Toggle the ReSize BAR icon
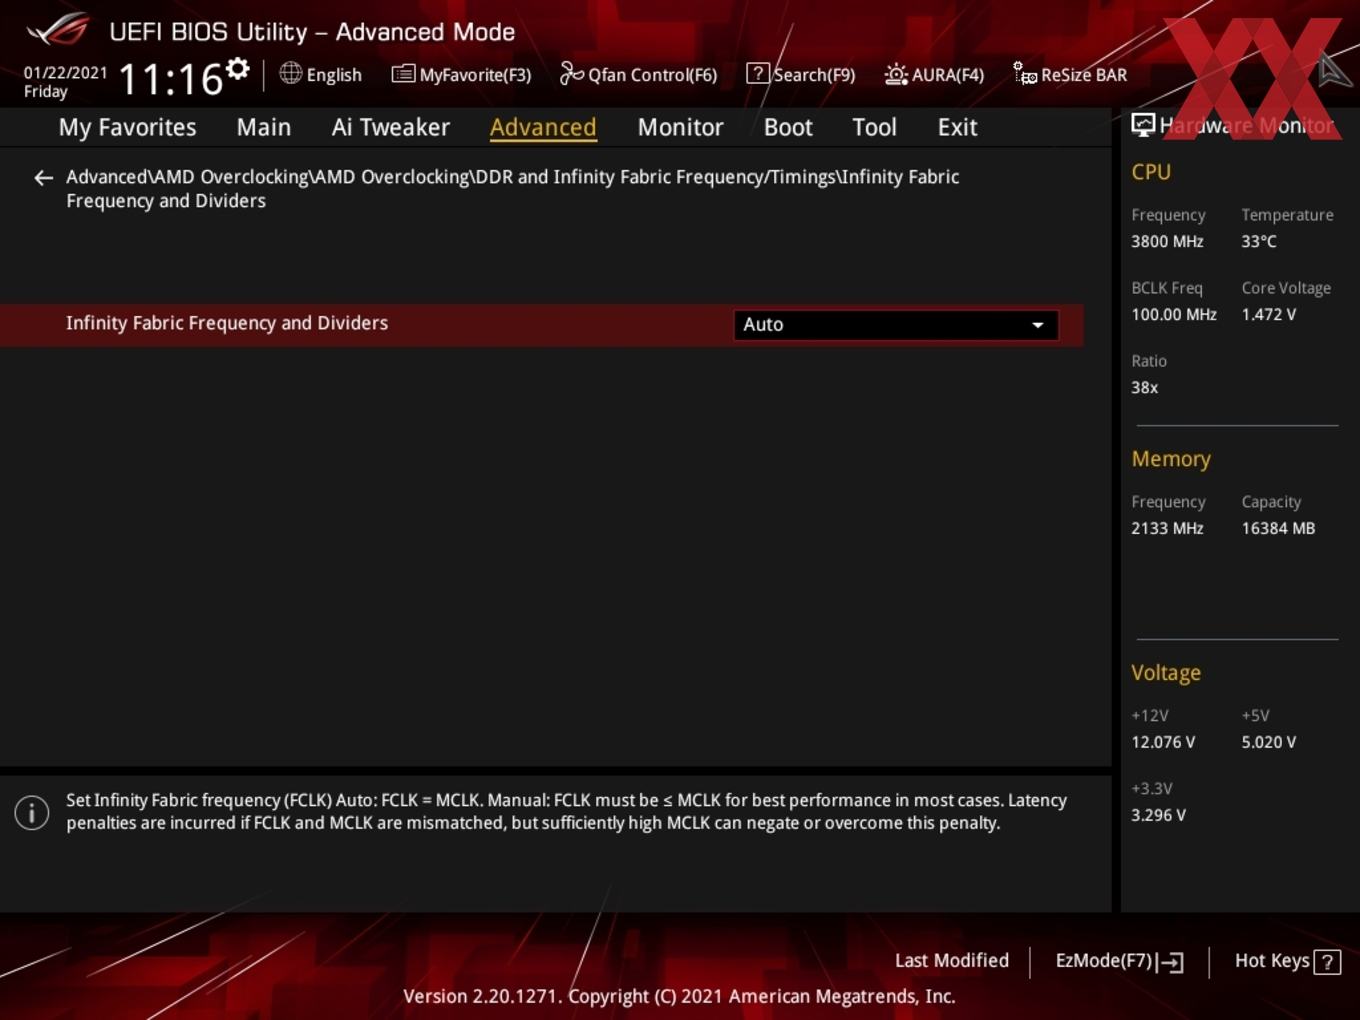 [1025, 73]
